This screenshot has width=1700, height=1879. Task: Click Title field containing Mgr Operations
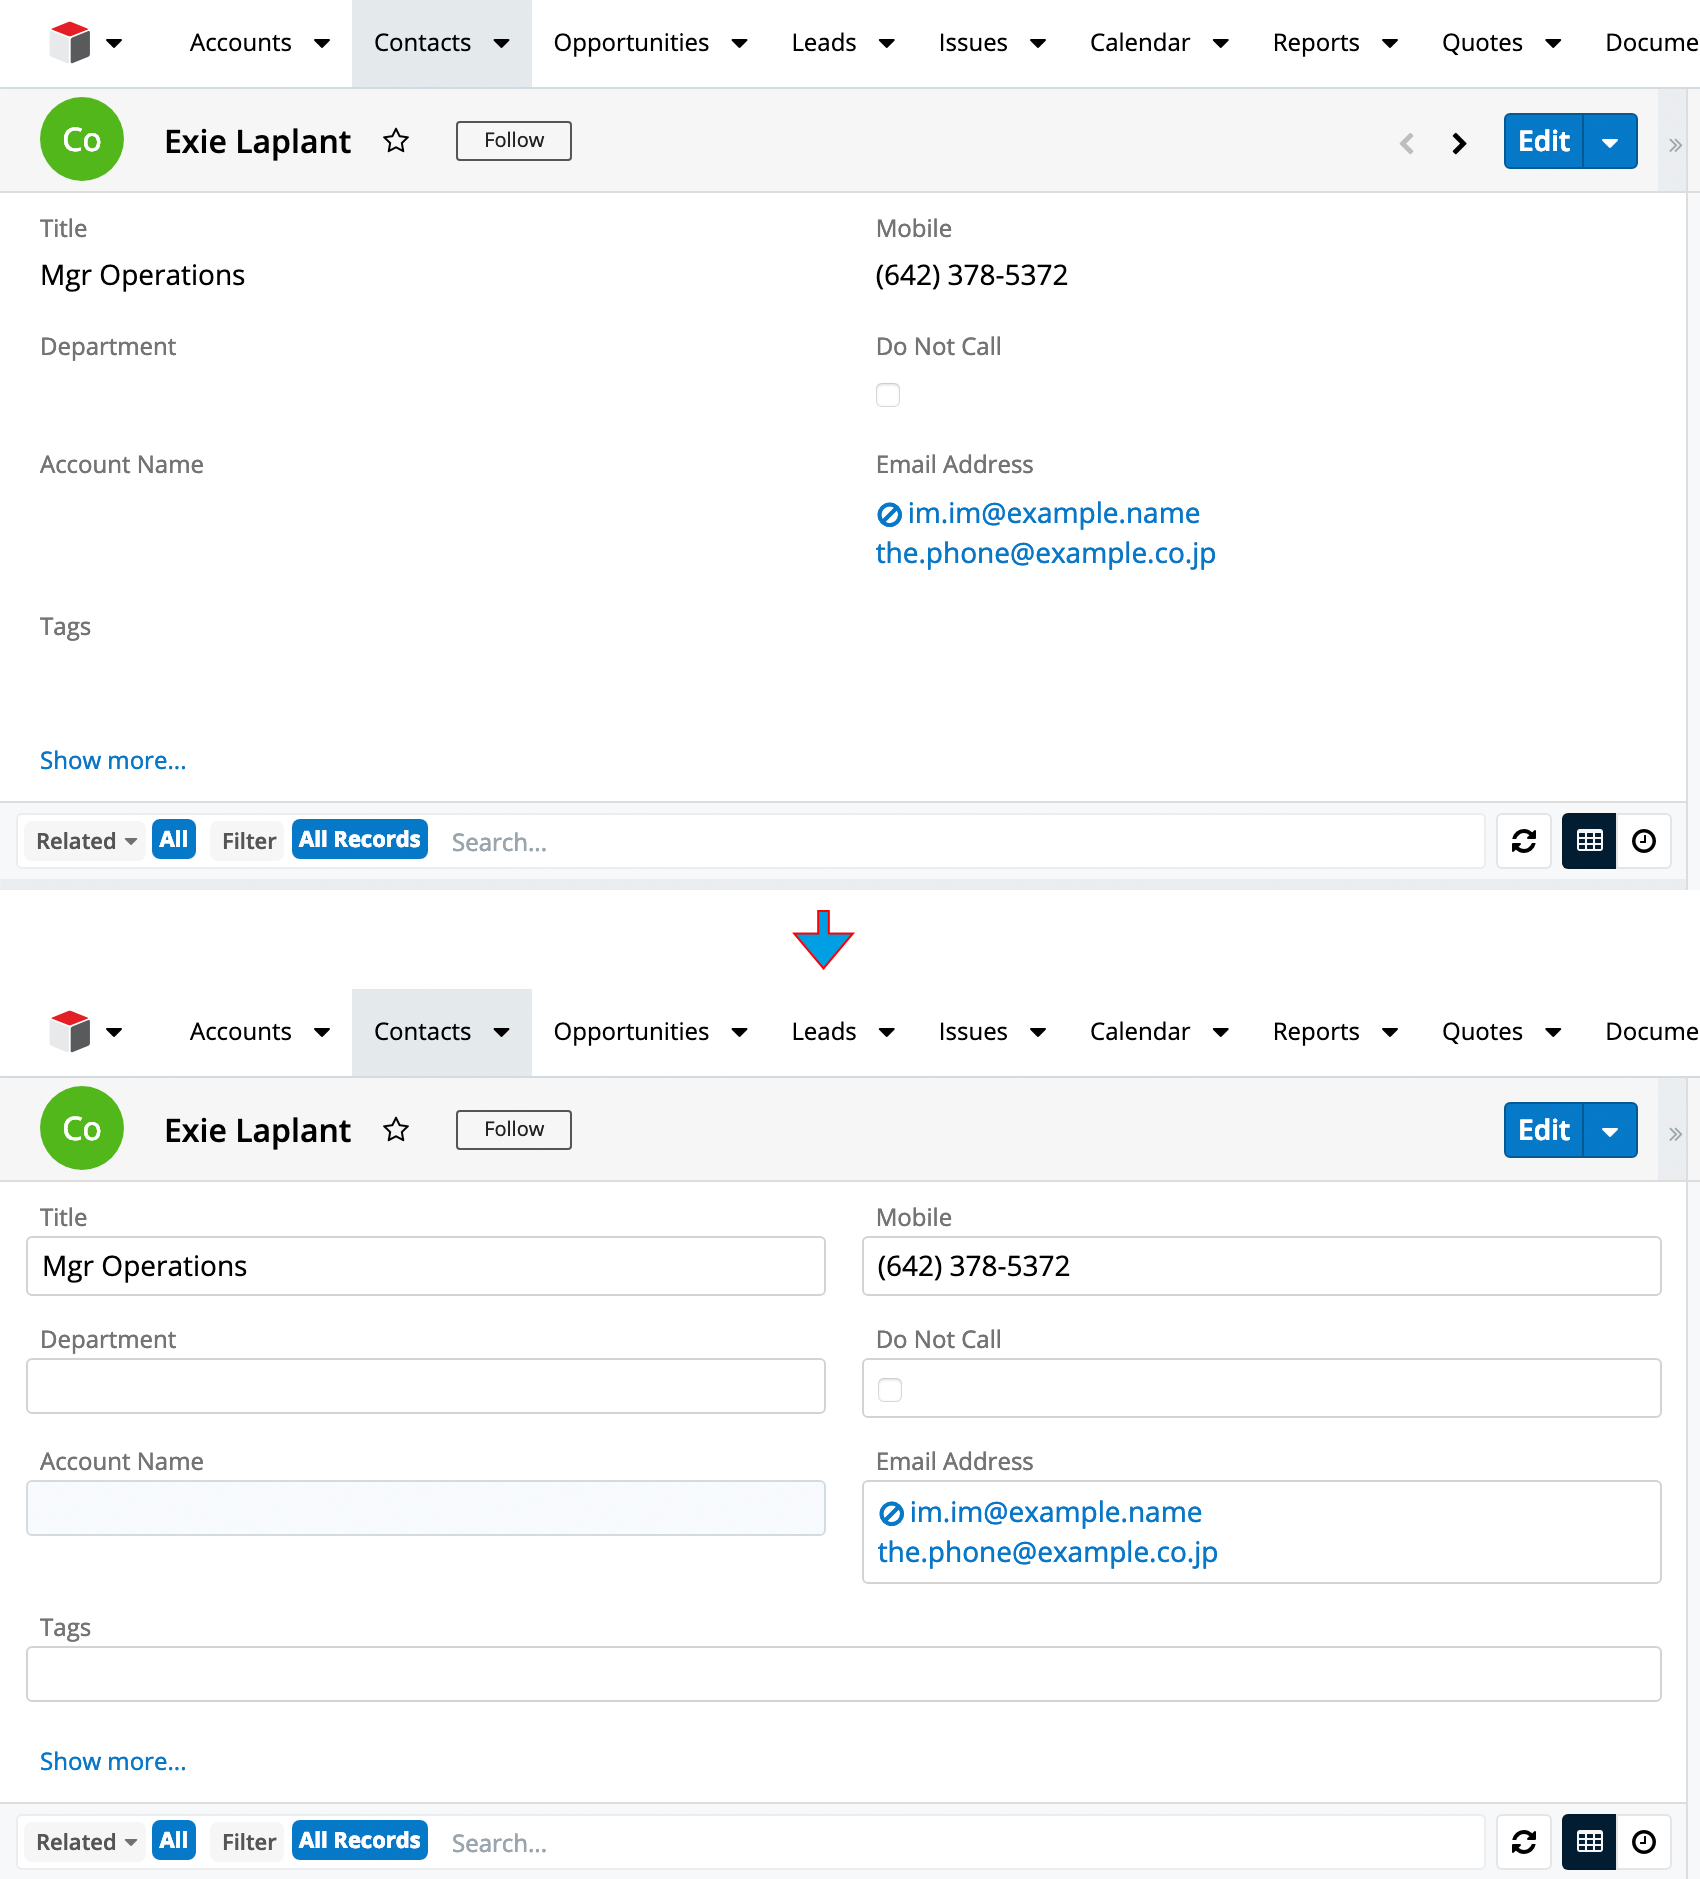point(426,1266)
